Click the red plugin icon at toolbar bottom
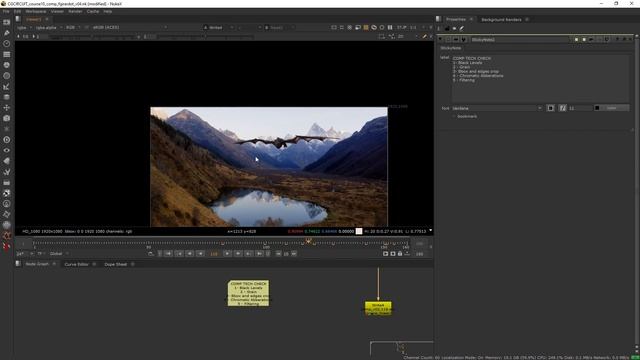Viewport: 640px width, 360px height. tap(7, 247)
